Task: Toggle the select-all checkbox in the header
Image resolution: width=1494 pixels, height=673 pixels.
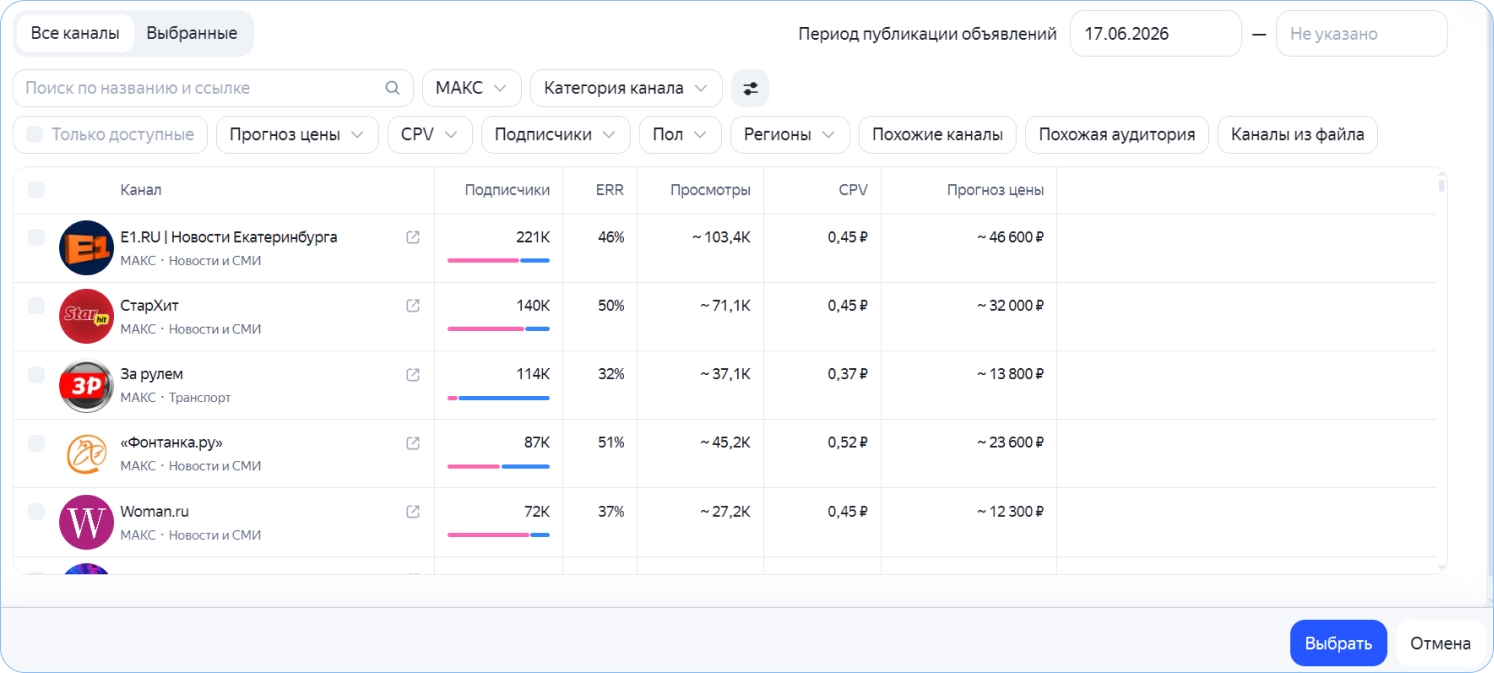Action: click(x=36, y=190)
